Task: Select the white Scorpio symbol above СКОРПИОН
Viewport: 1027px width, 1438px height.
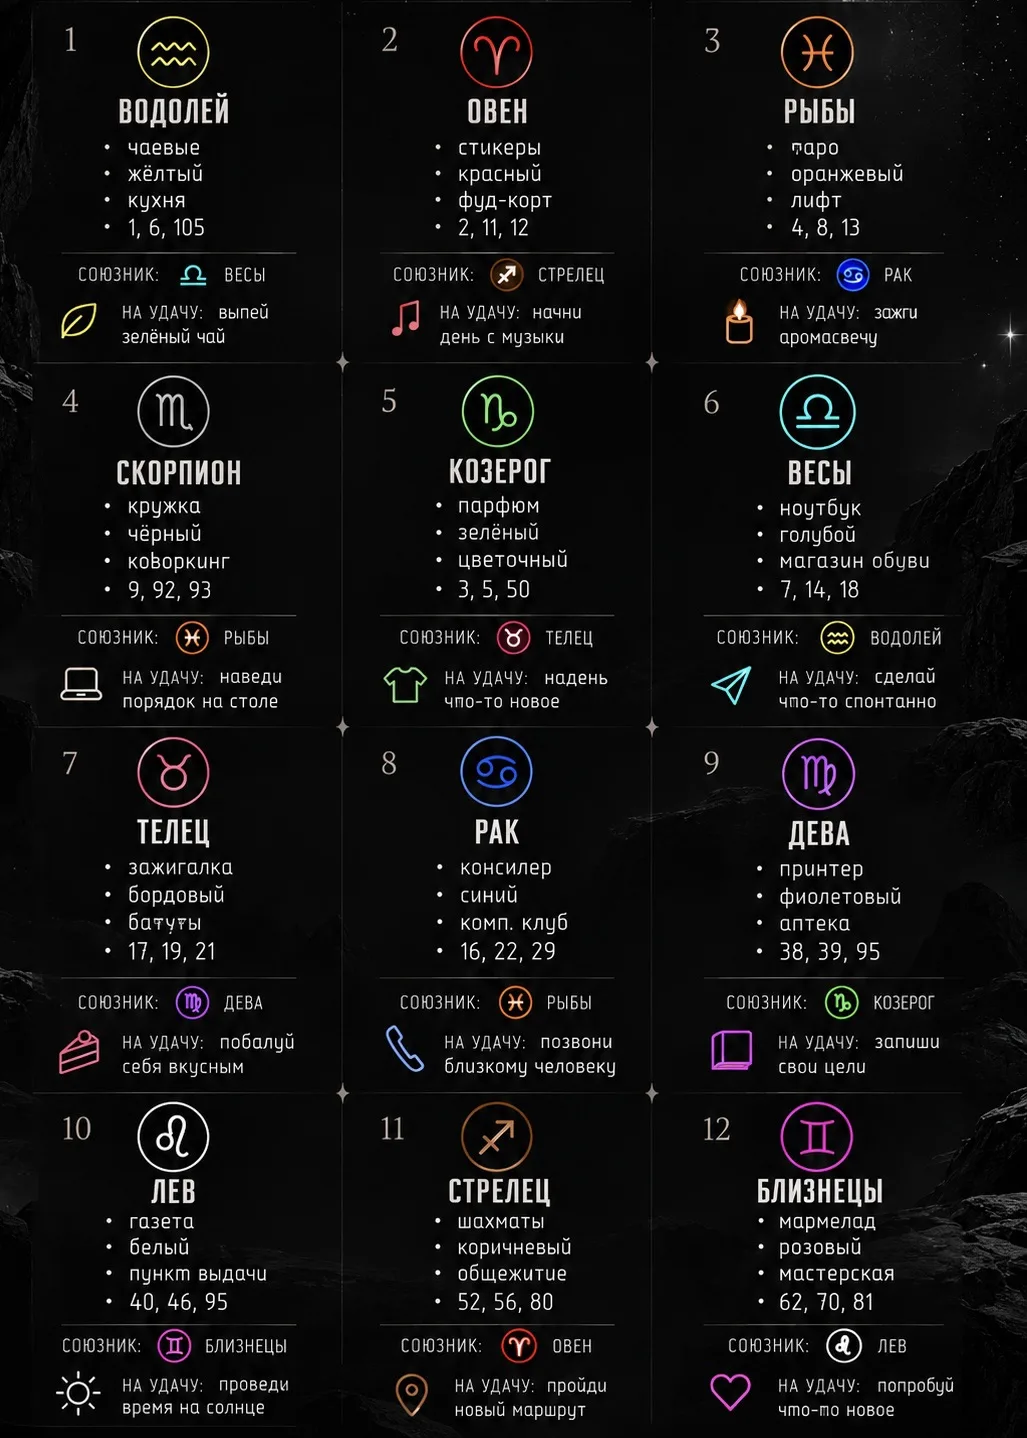Action: pyautogui.click(x=173, y=411)
